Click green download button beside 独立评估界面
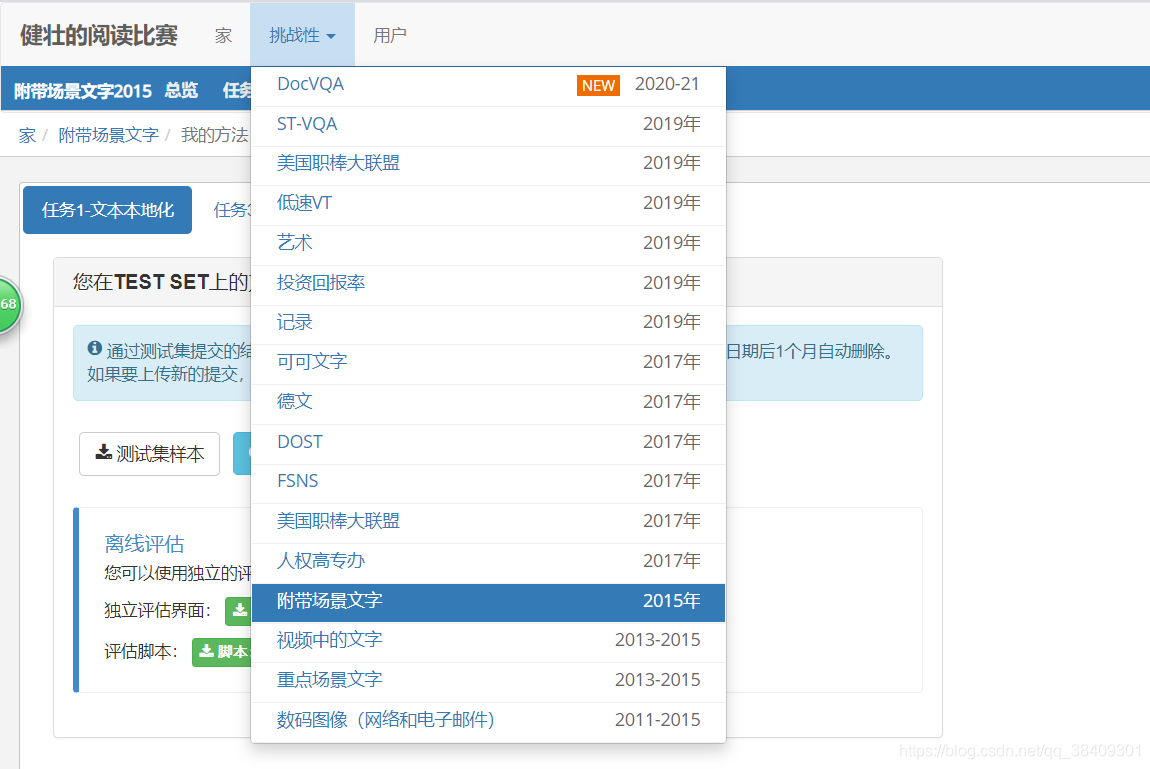 [238, 611]
